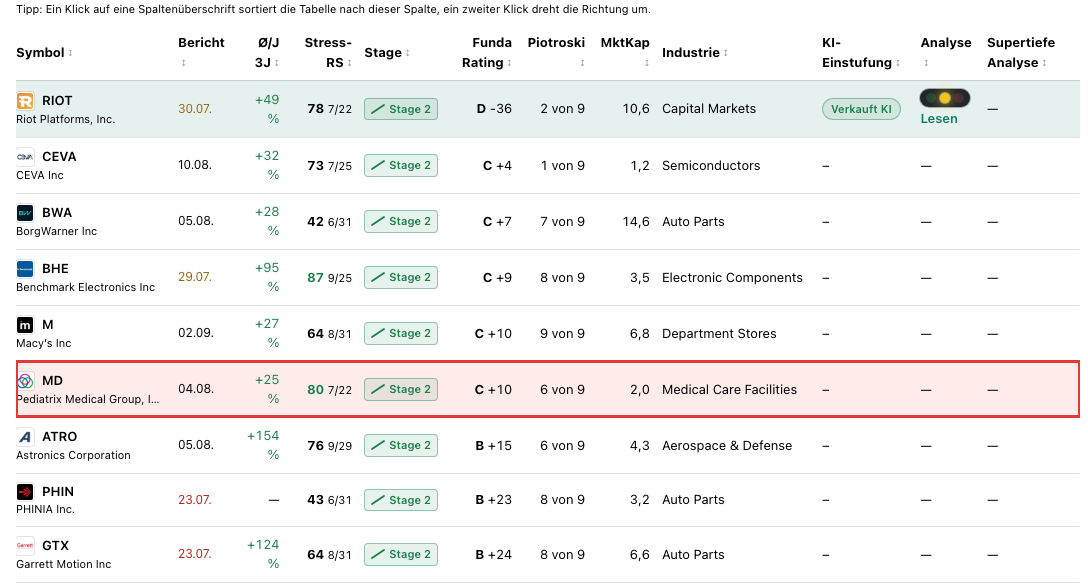Click the Stage 2 badge in GTX row

401,554
